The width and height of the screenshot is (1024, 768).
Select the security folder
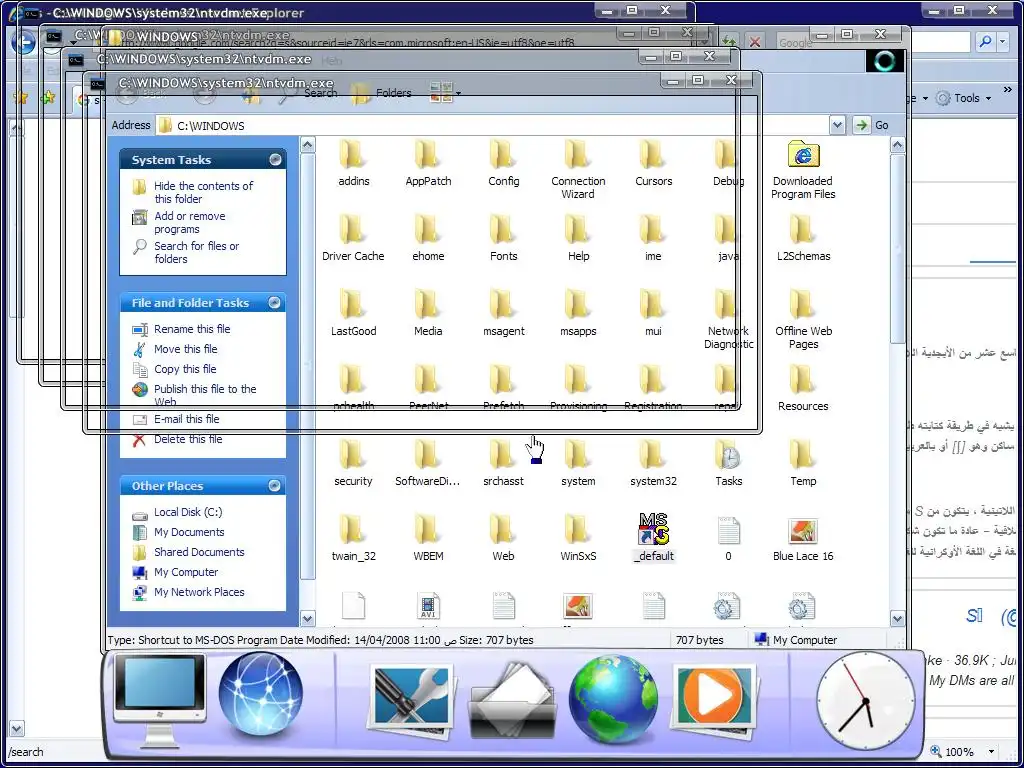click(x=353, y=464)
